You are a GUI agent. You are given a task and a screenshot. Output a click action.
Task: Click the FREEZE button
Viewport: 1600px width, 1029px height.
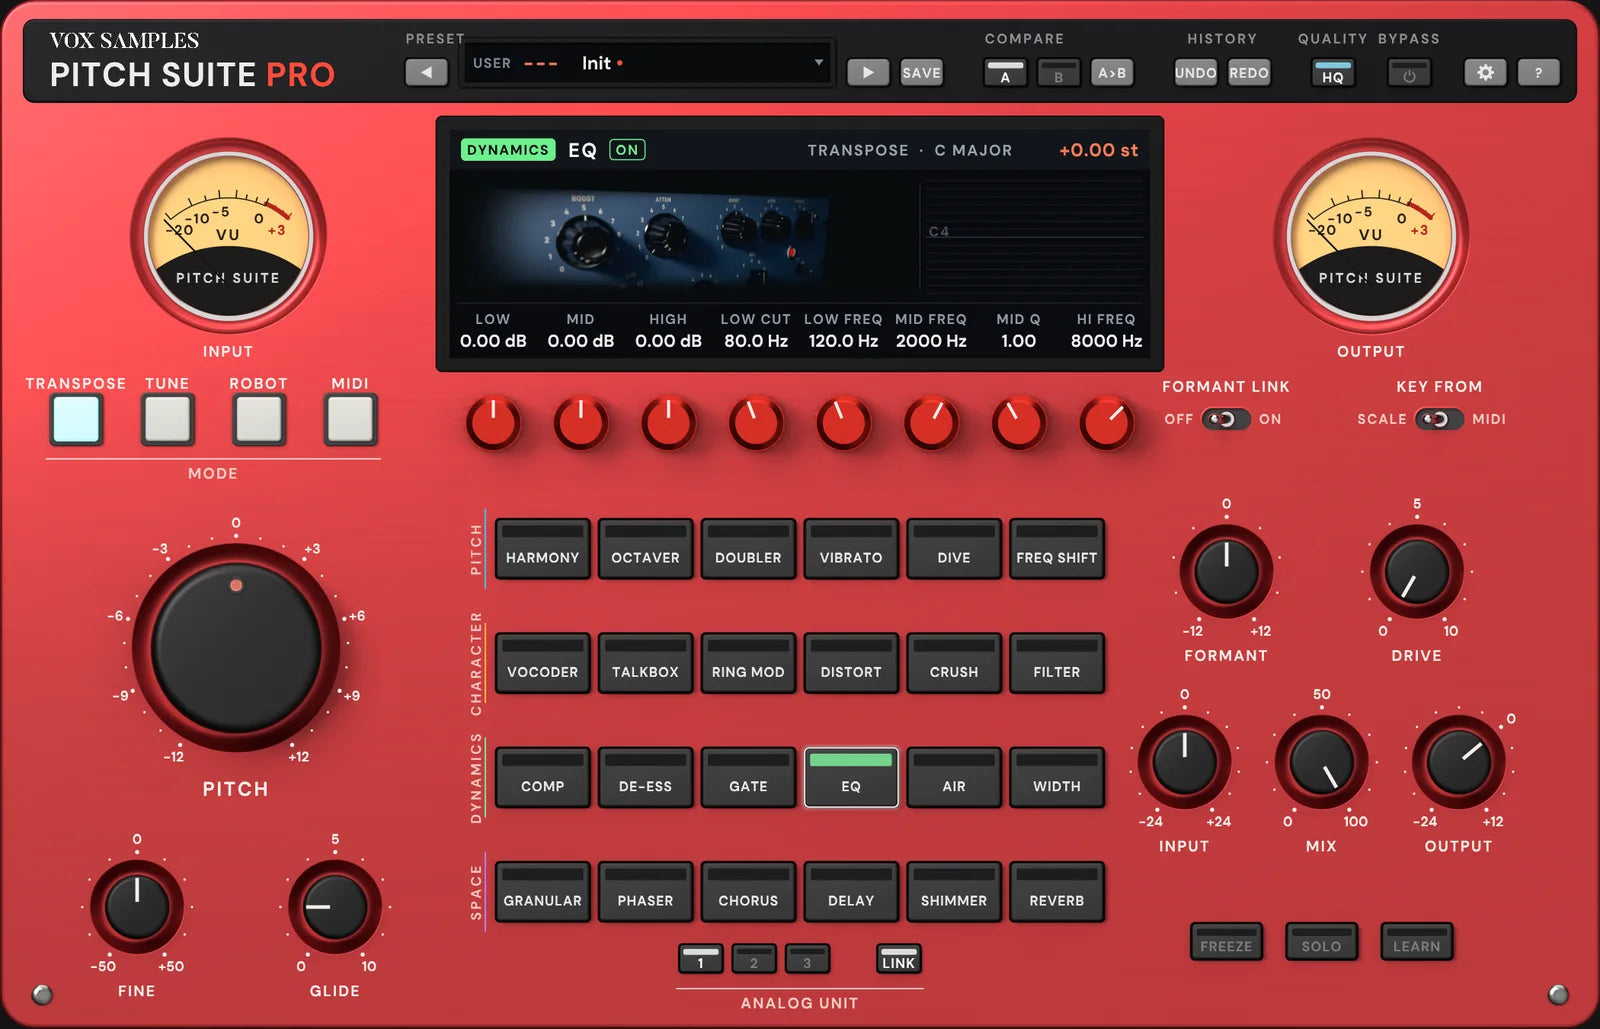[1226, 942]
